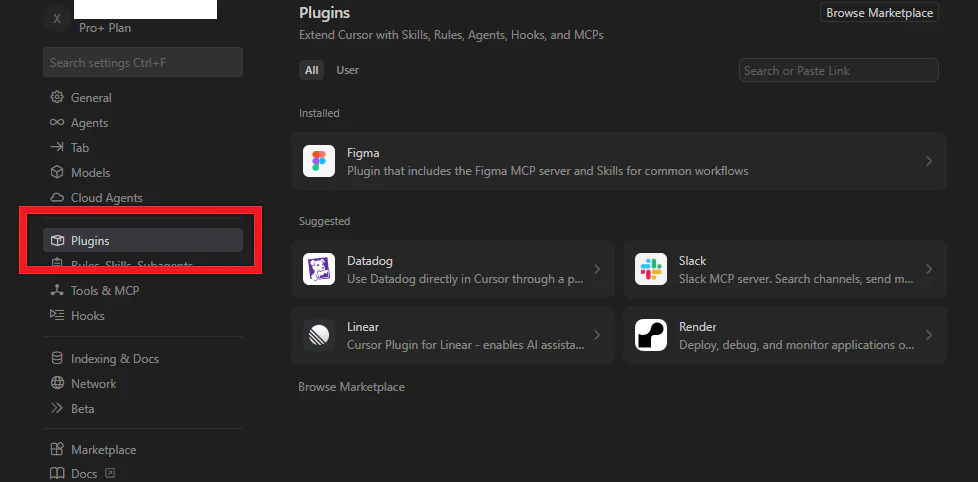Expand the Linear plugin chevron

tap(597, 335)
